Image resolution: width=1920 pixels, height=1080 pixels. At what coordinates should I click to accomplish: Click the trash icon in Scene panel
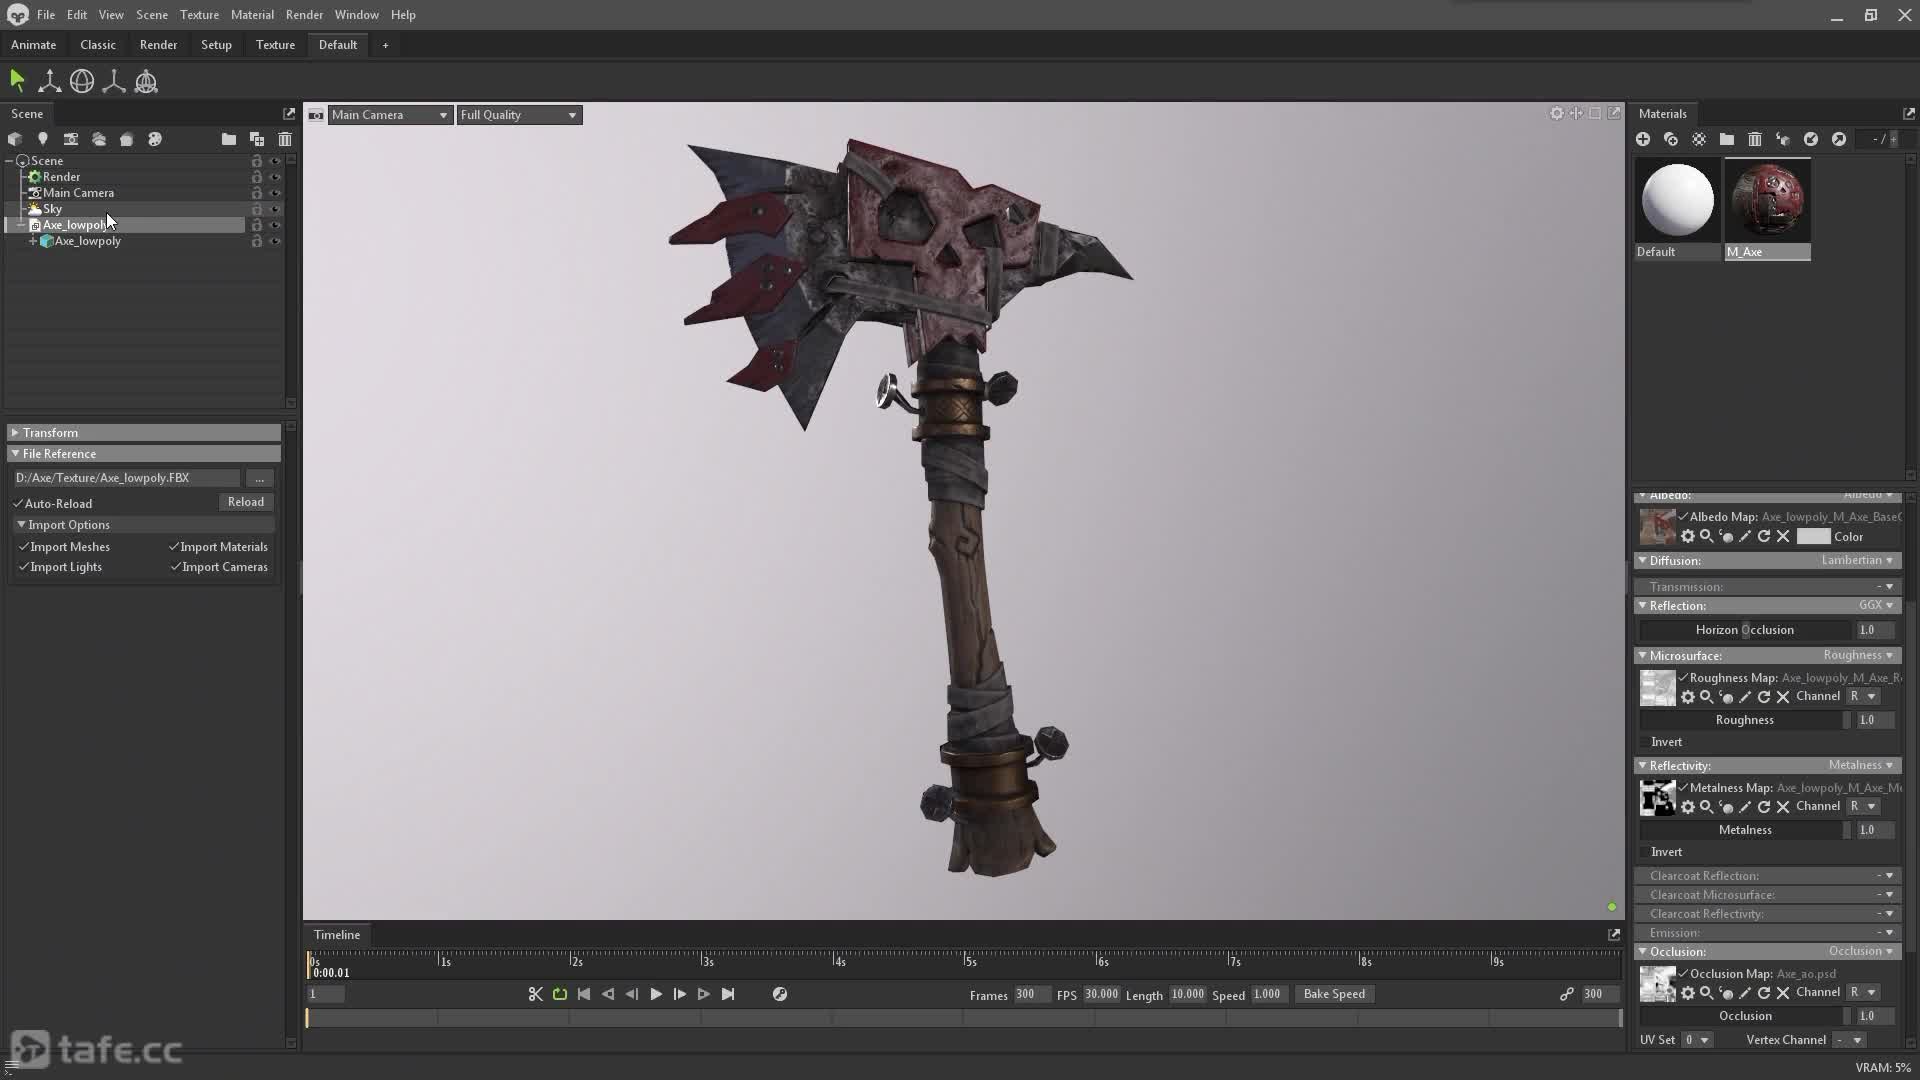pyautogui.click(x=285, y=139)
